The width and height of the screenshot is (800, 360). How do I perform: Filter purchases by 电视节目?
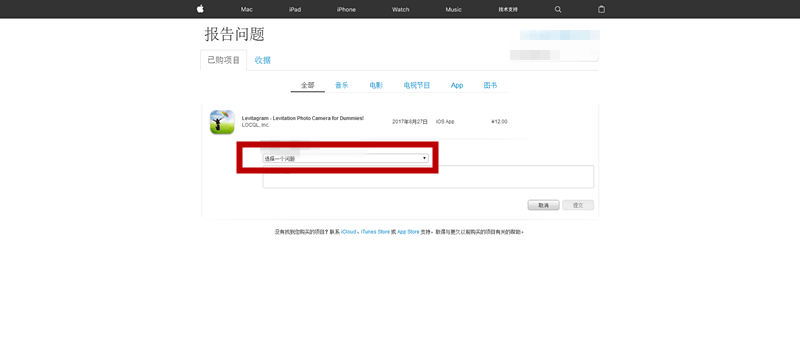click(417, 85)
